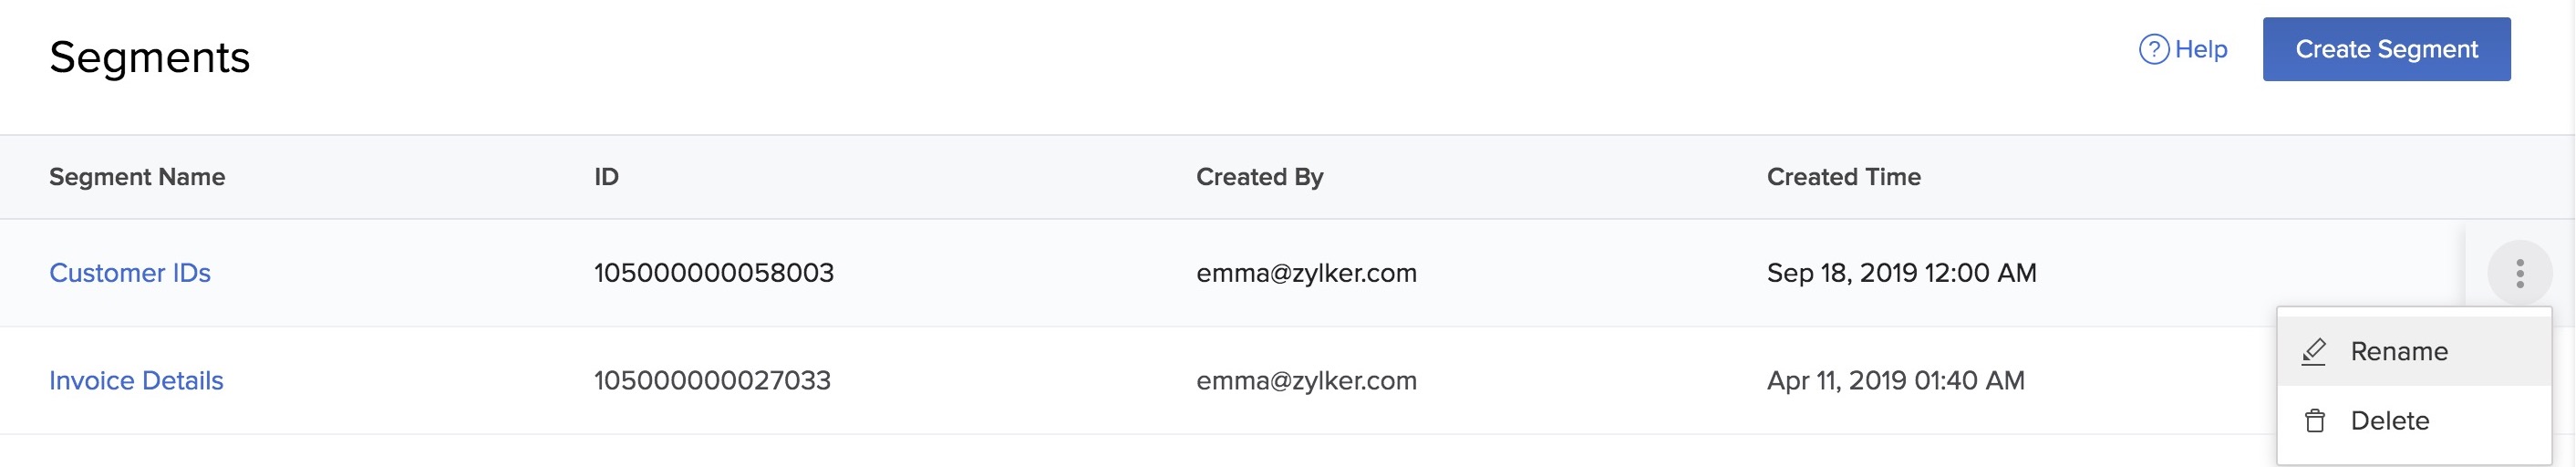Viewport: 2576px width, 467px height.
Task: Open the three-dot menu for Customer IDs
Action: [2519, 273]
